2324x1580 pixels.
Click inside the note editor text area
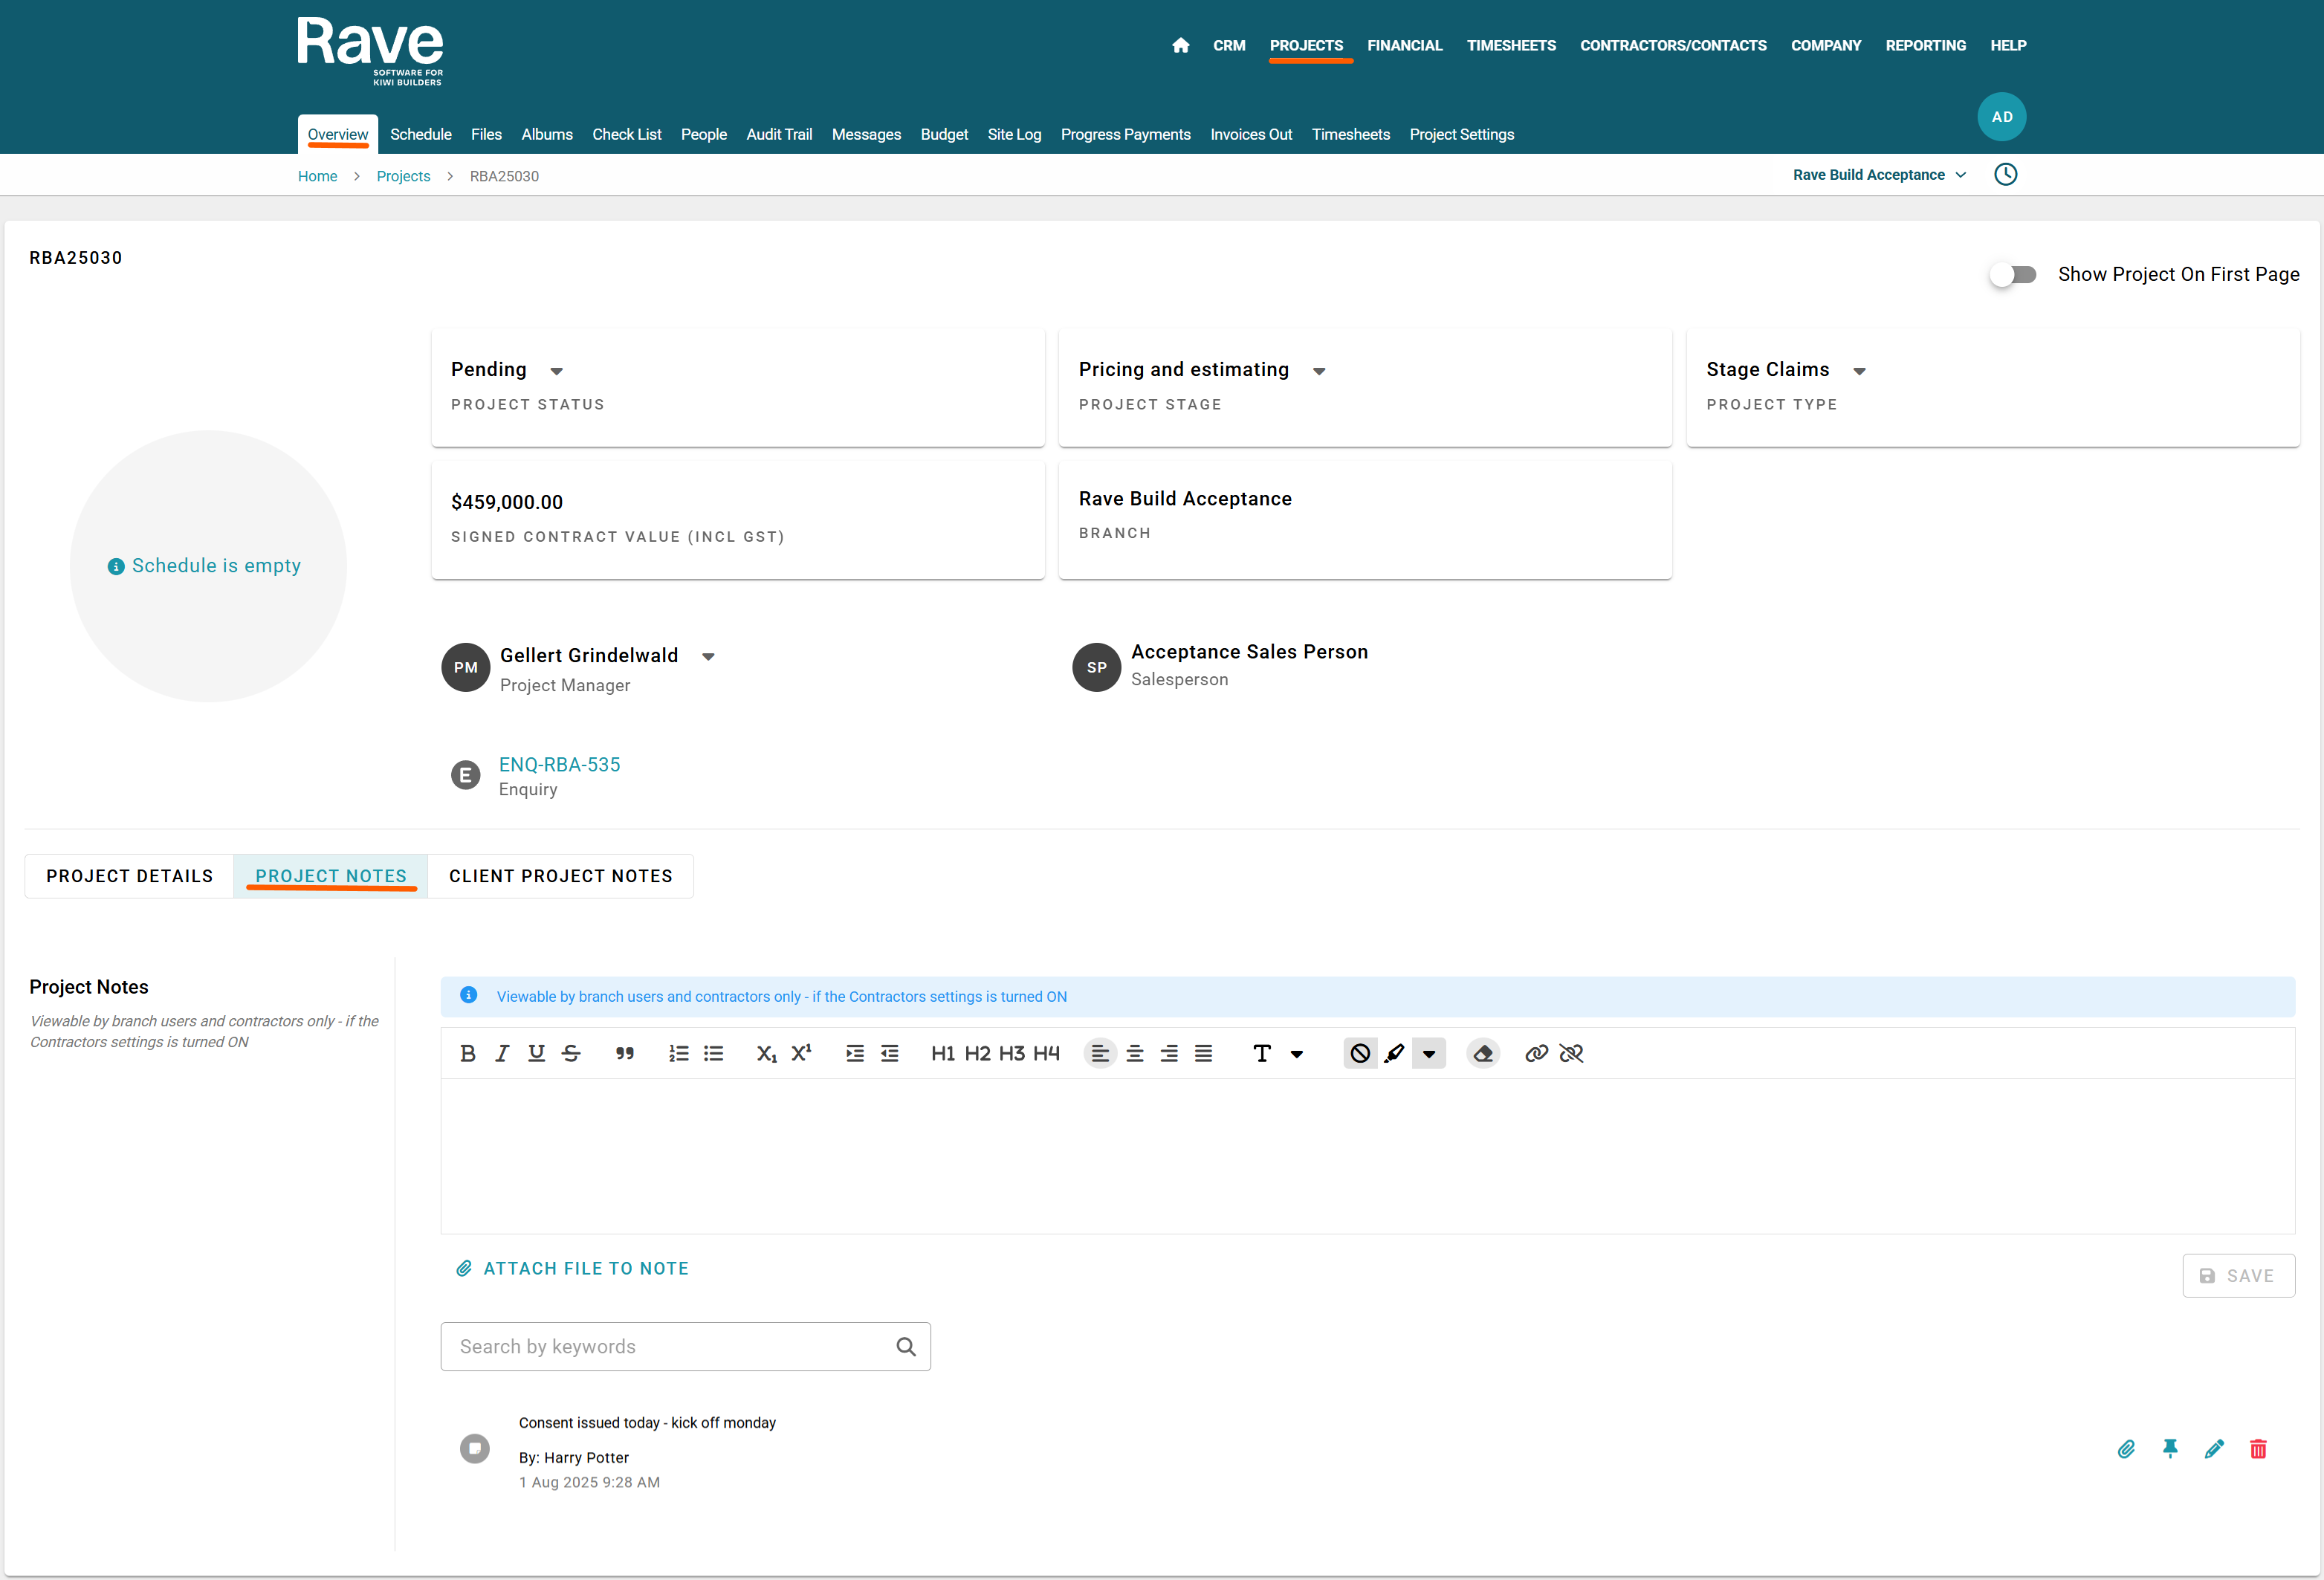[x=1367, y=1156]
